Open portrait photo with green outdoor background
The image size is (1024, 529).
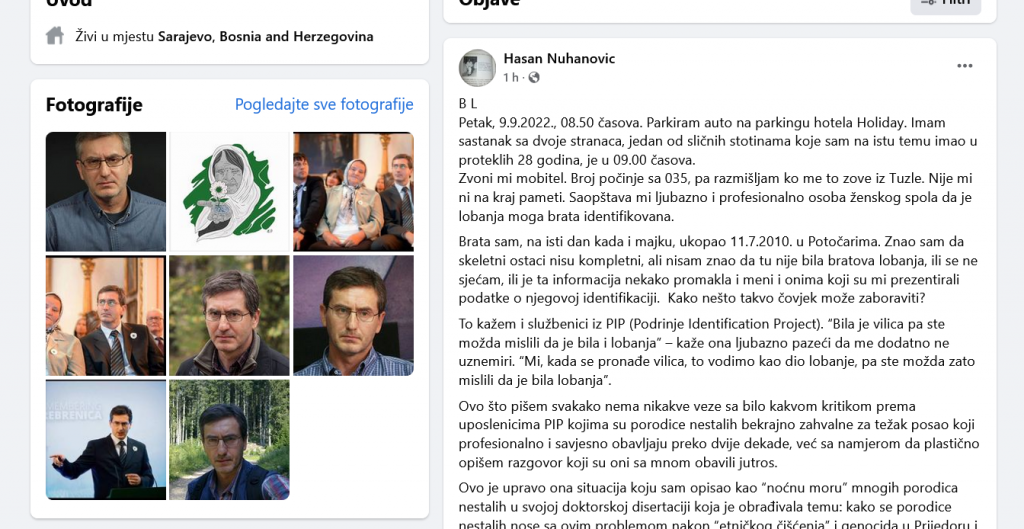pos(229,315)
